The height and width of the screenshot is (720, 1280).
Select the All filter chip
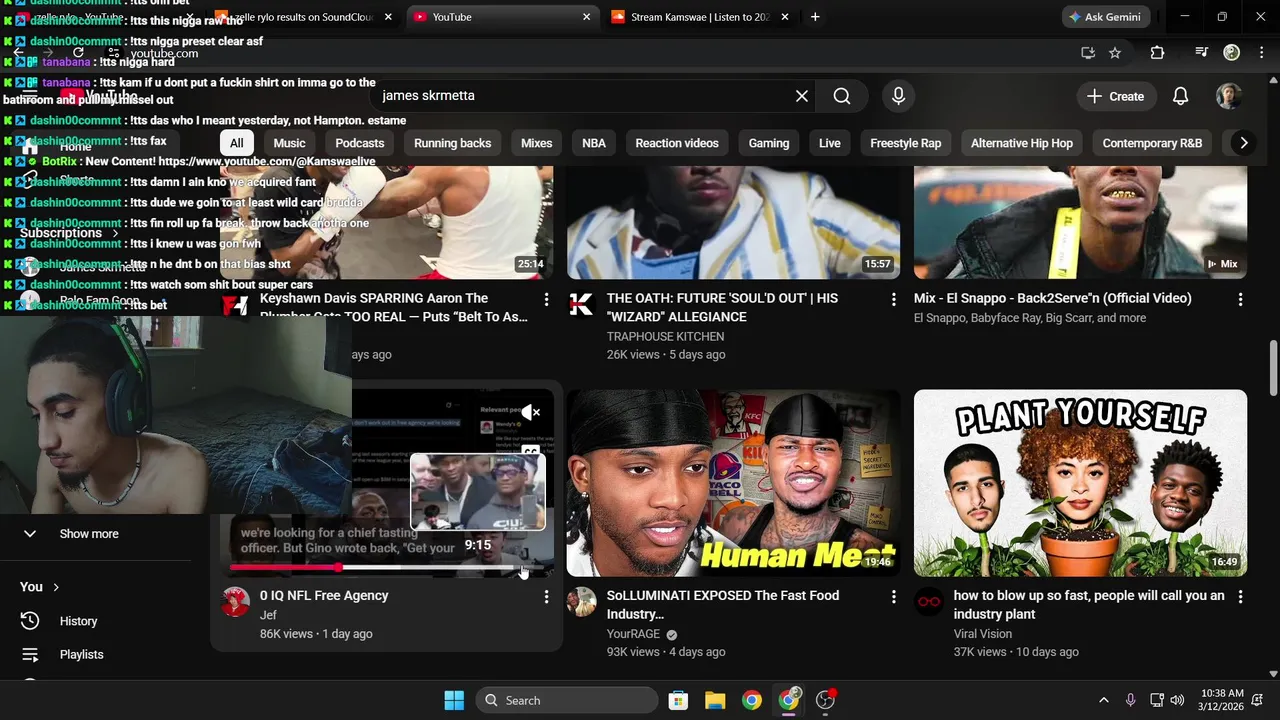coord(237,143)
